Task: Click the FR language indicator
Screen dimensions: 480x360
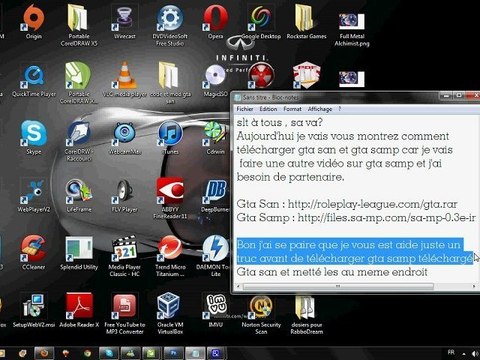Action: pos(451,352)
